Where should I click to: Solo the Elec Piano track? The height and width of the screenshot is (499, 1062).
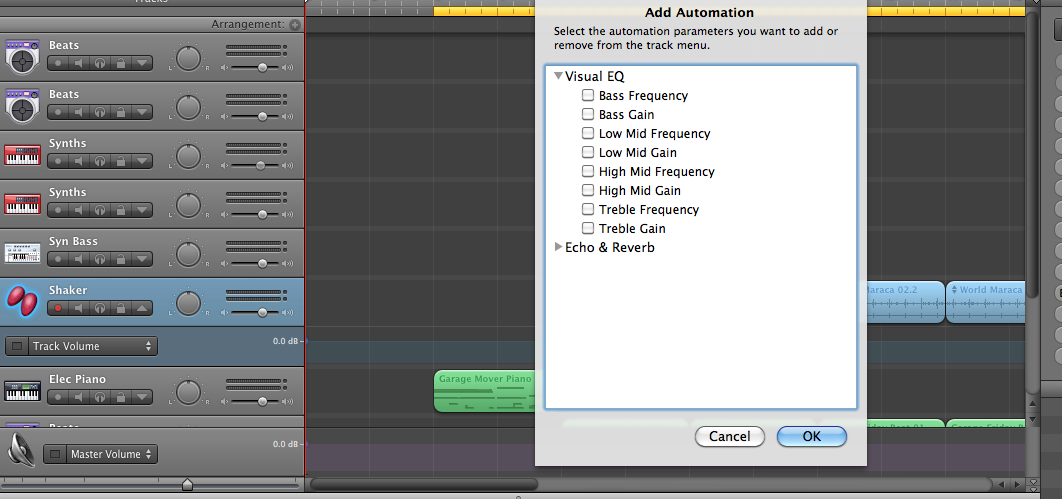[100, 397]
